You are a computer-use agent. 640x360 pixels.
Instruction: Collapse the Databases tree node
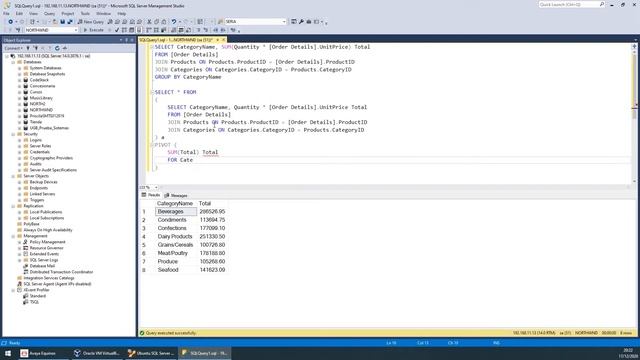pos(13,62)
